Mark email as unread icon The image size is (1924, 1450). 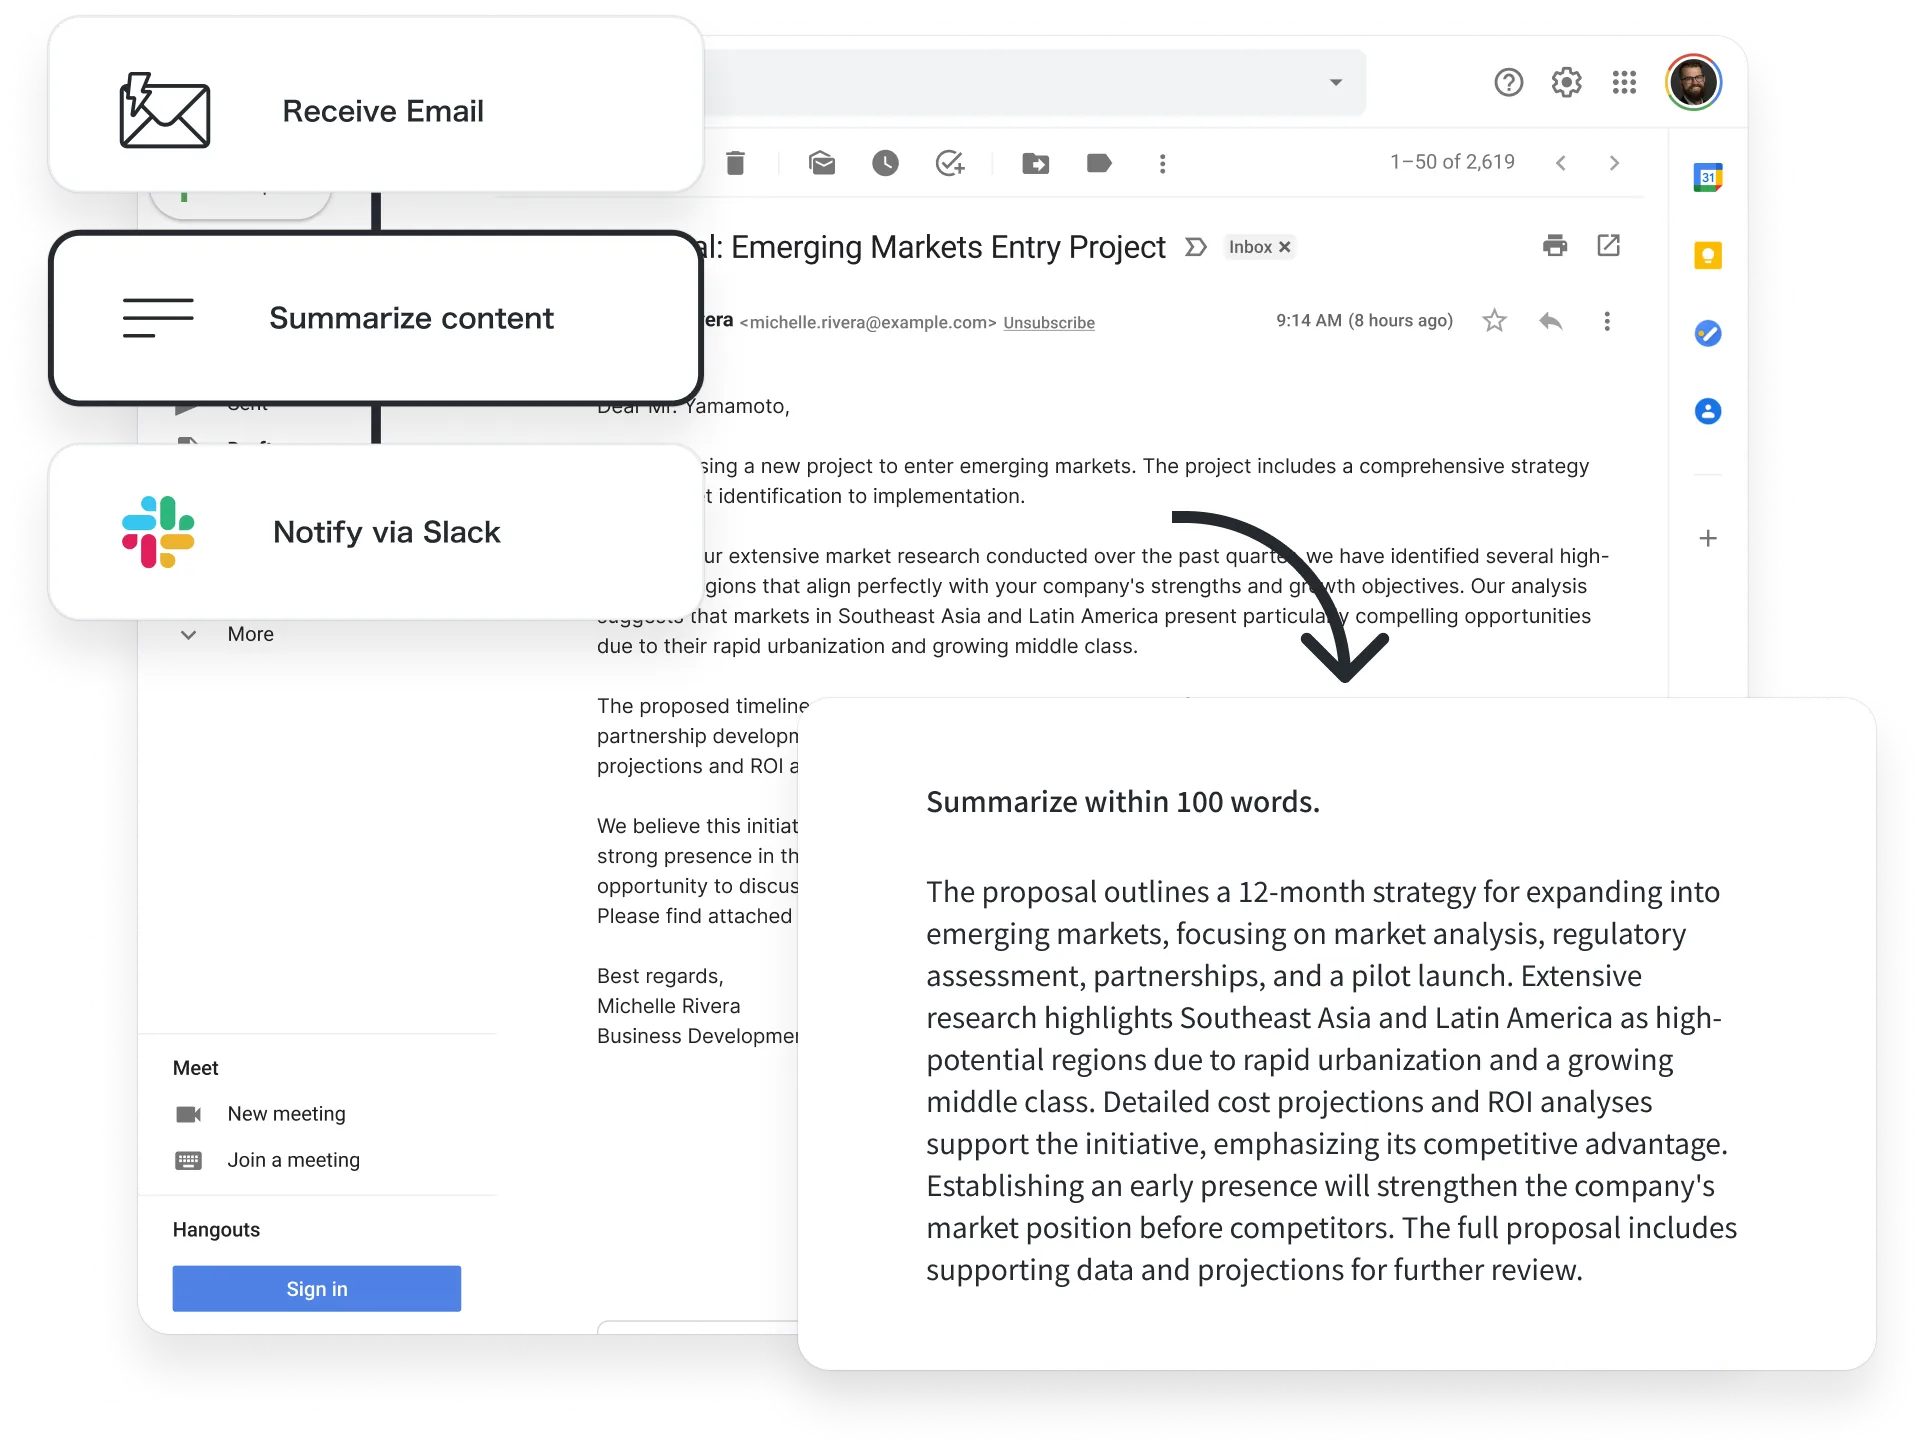[822, 163]
